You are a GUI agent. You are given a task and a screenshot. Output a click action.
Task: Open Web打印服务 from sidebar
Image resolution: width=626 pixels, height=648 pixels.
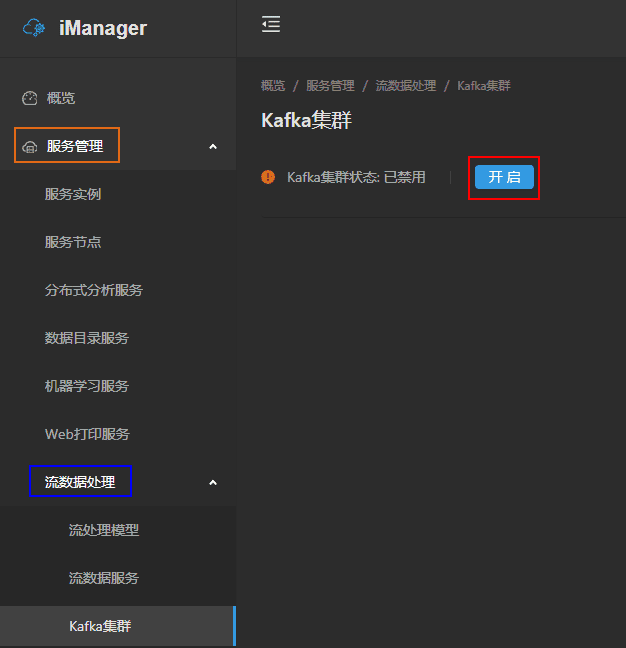[x=87, y=434]
